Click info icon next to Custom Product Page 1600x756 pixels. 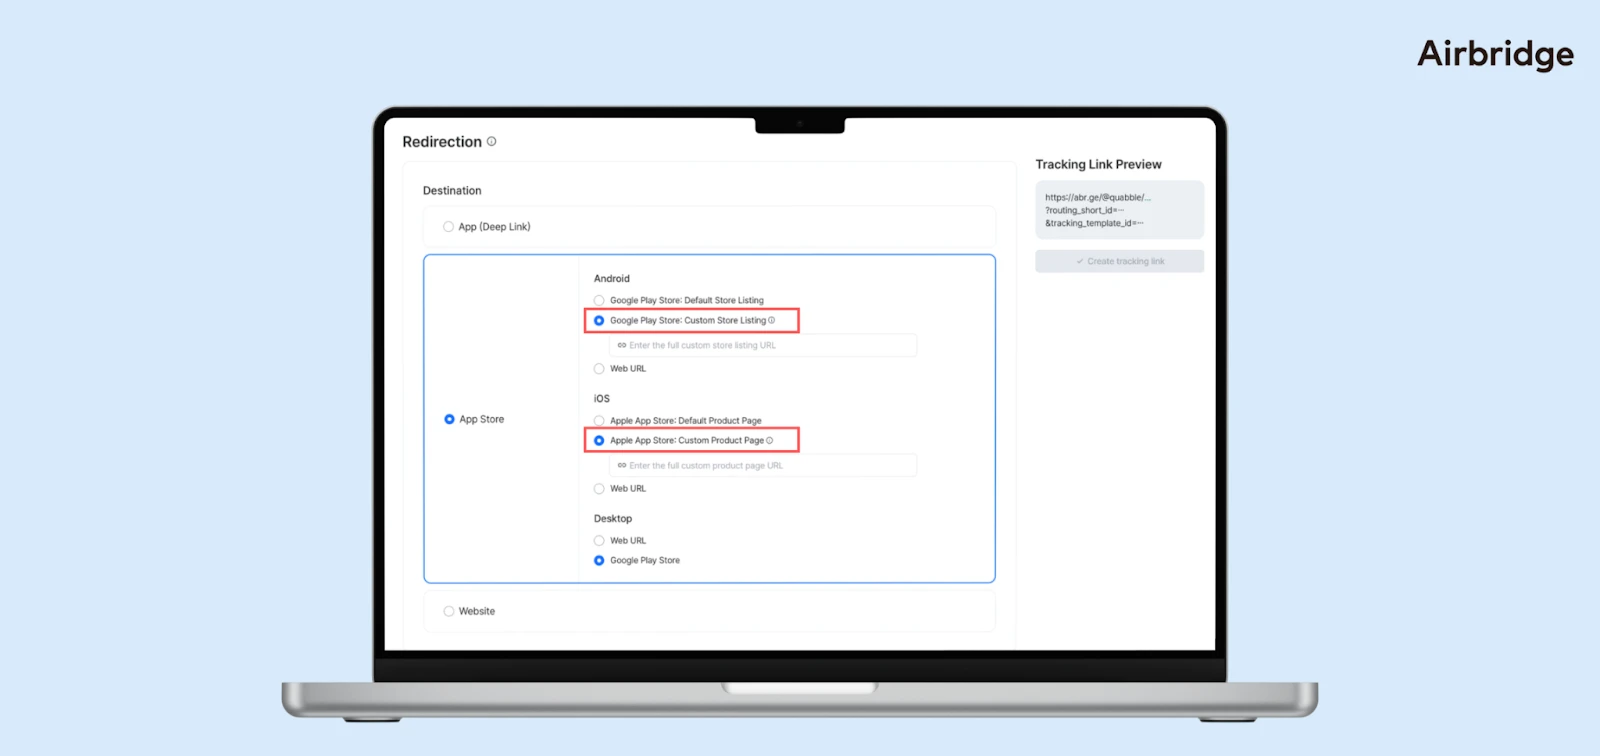pyautogui.click(x=769, y=441)
